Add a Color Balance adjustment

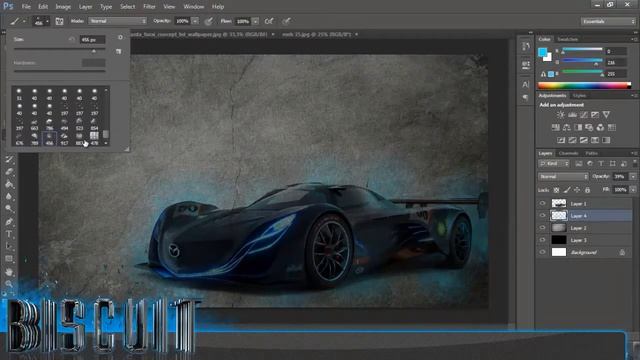click(567, 128)
